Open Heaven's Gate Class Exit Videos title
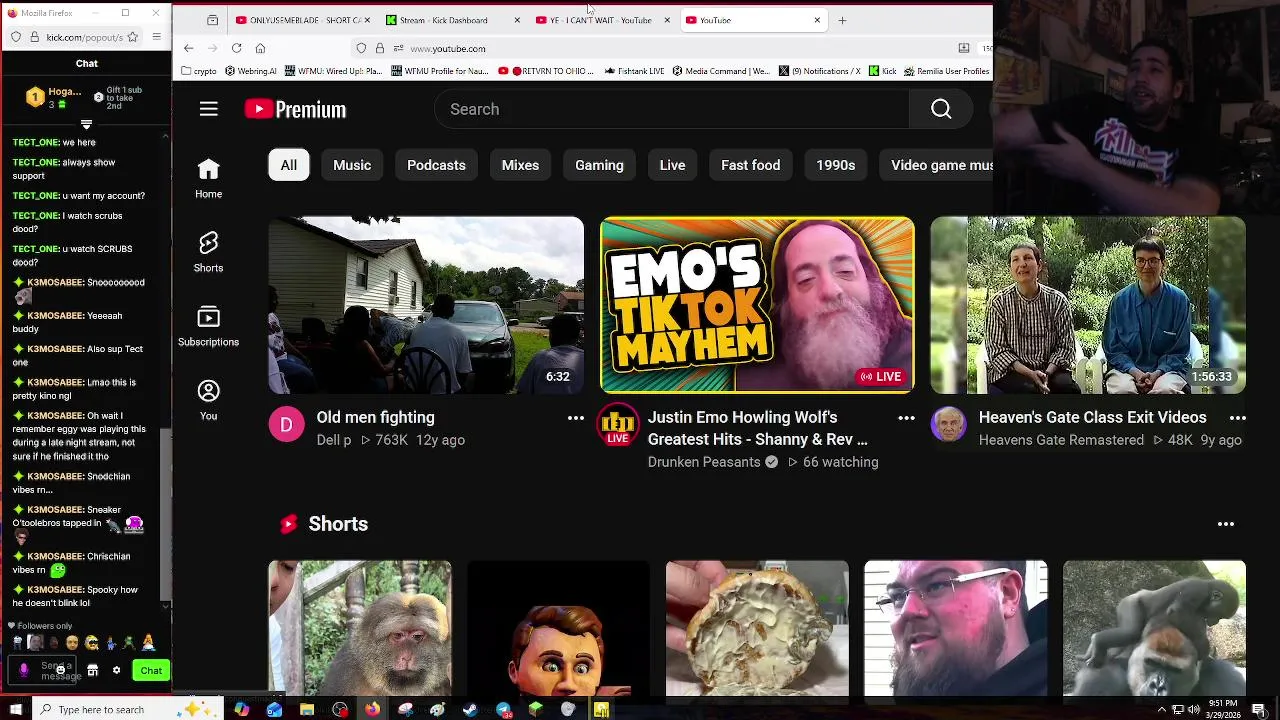The image size is (1280, 720). [1092, 417]
